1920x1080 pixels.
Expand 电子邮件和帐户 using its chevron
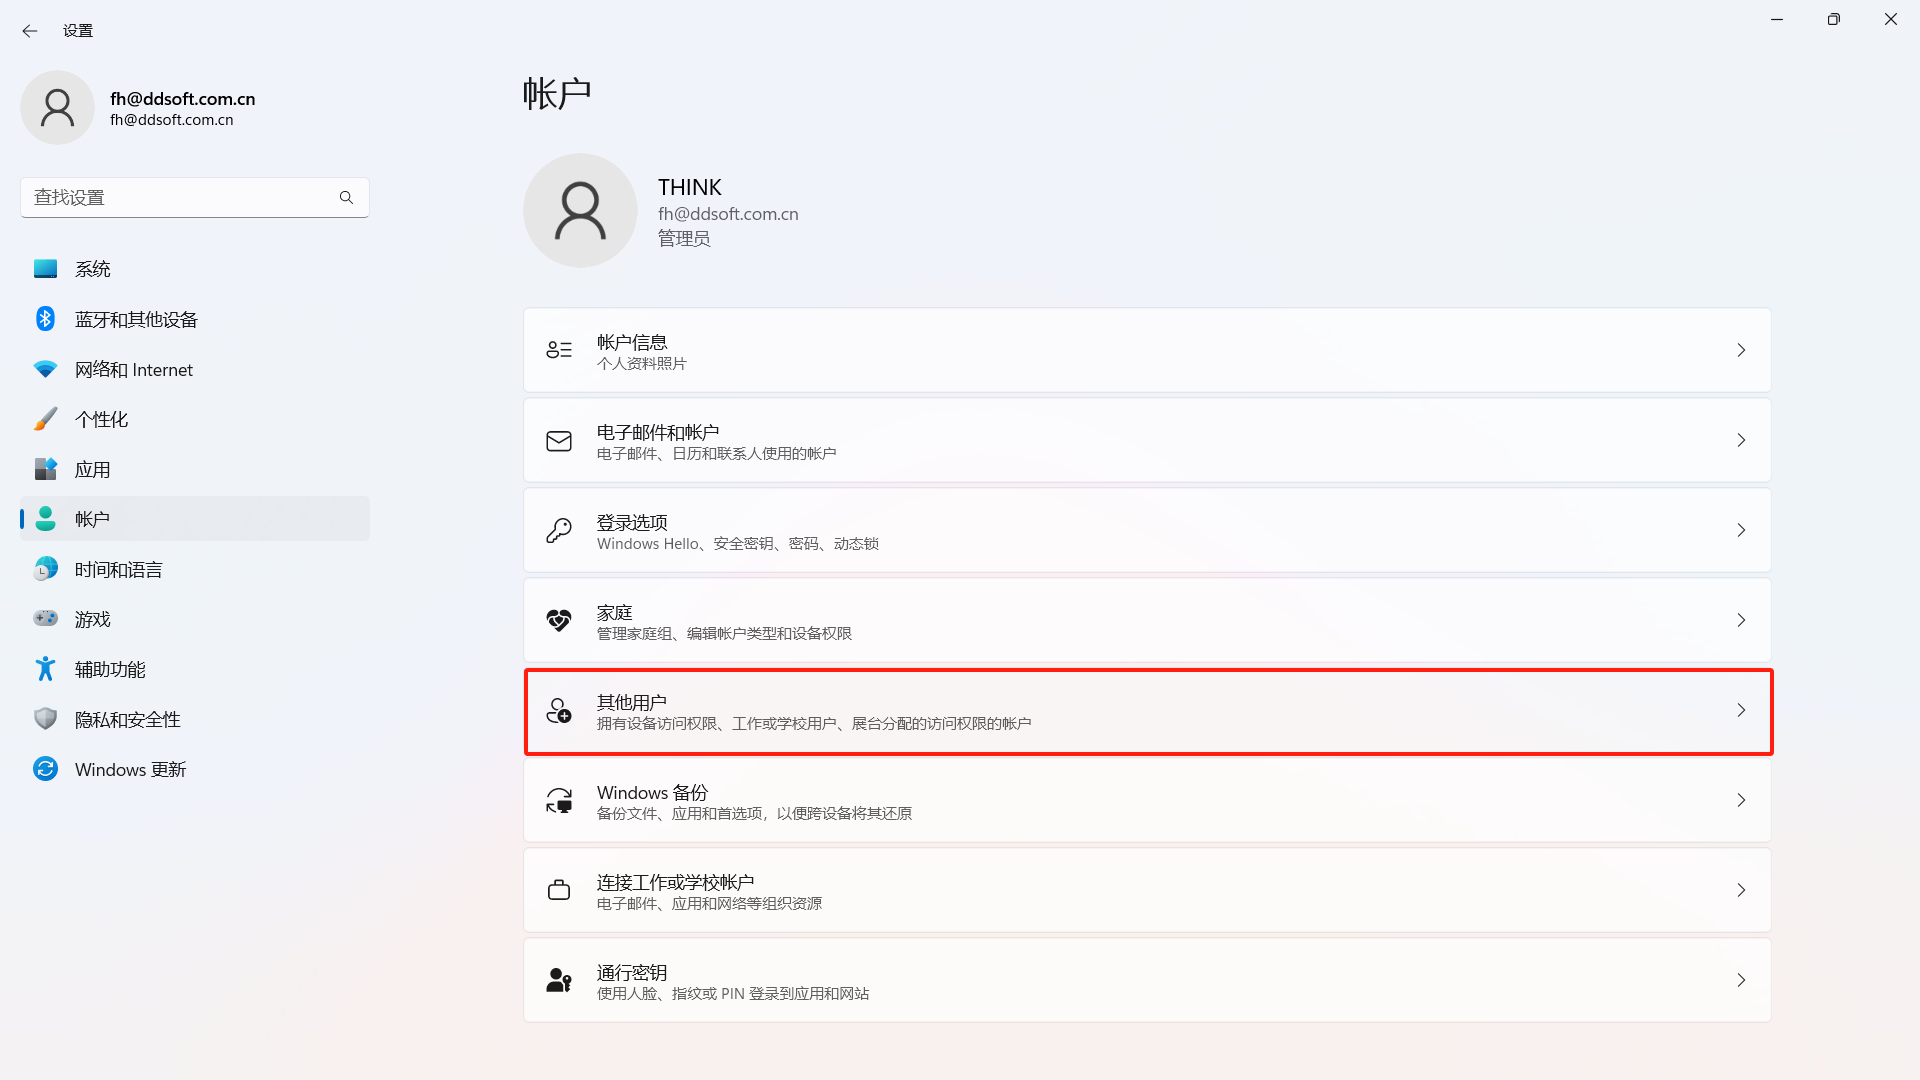tap(1741, 440)
